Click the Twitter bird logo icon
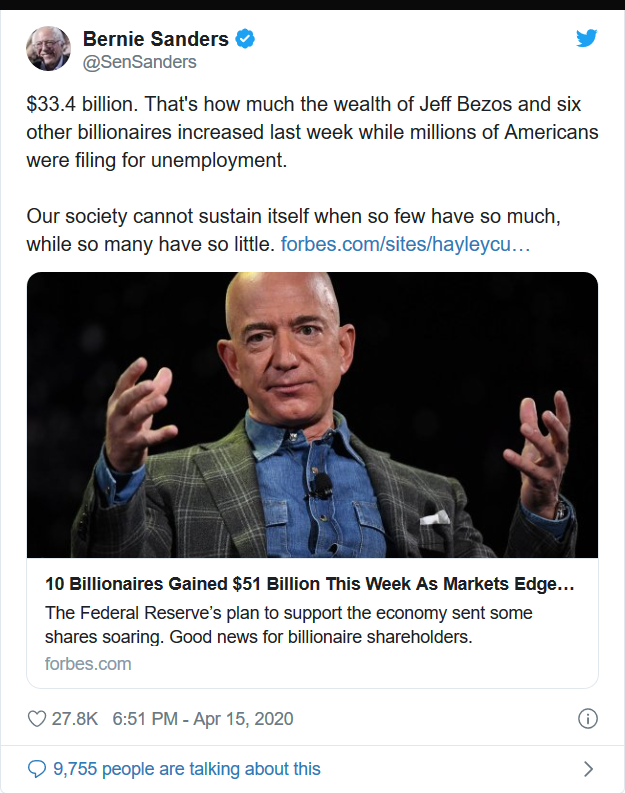Screen dimensions: 625x793 pyautogui.click(x=587, y=39)
